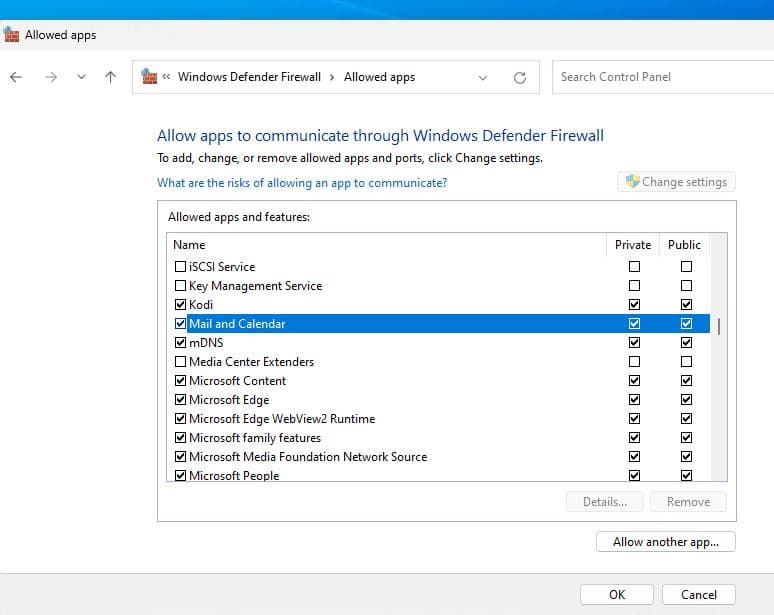Viewport: 774px width, 615px height.
Task: Click the Forward arrow navigation icon
Action: (50, 77)
